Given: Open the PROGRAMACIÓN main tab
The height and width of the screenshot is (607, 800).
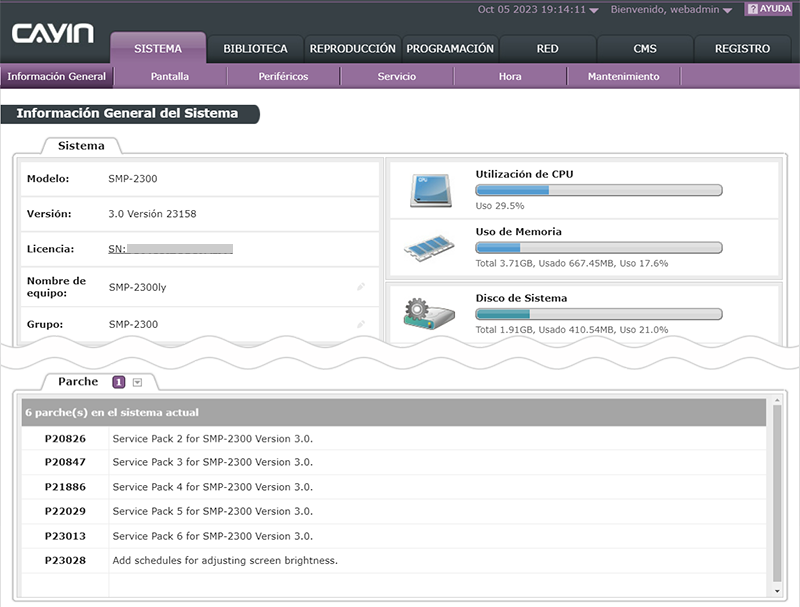Looking at the screenshot, I should (450, 48).
